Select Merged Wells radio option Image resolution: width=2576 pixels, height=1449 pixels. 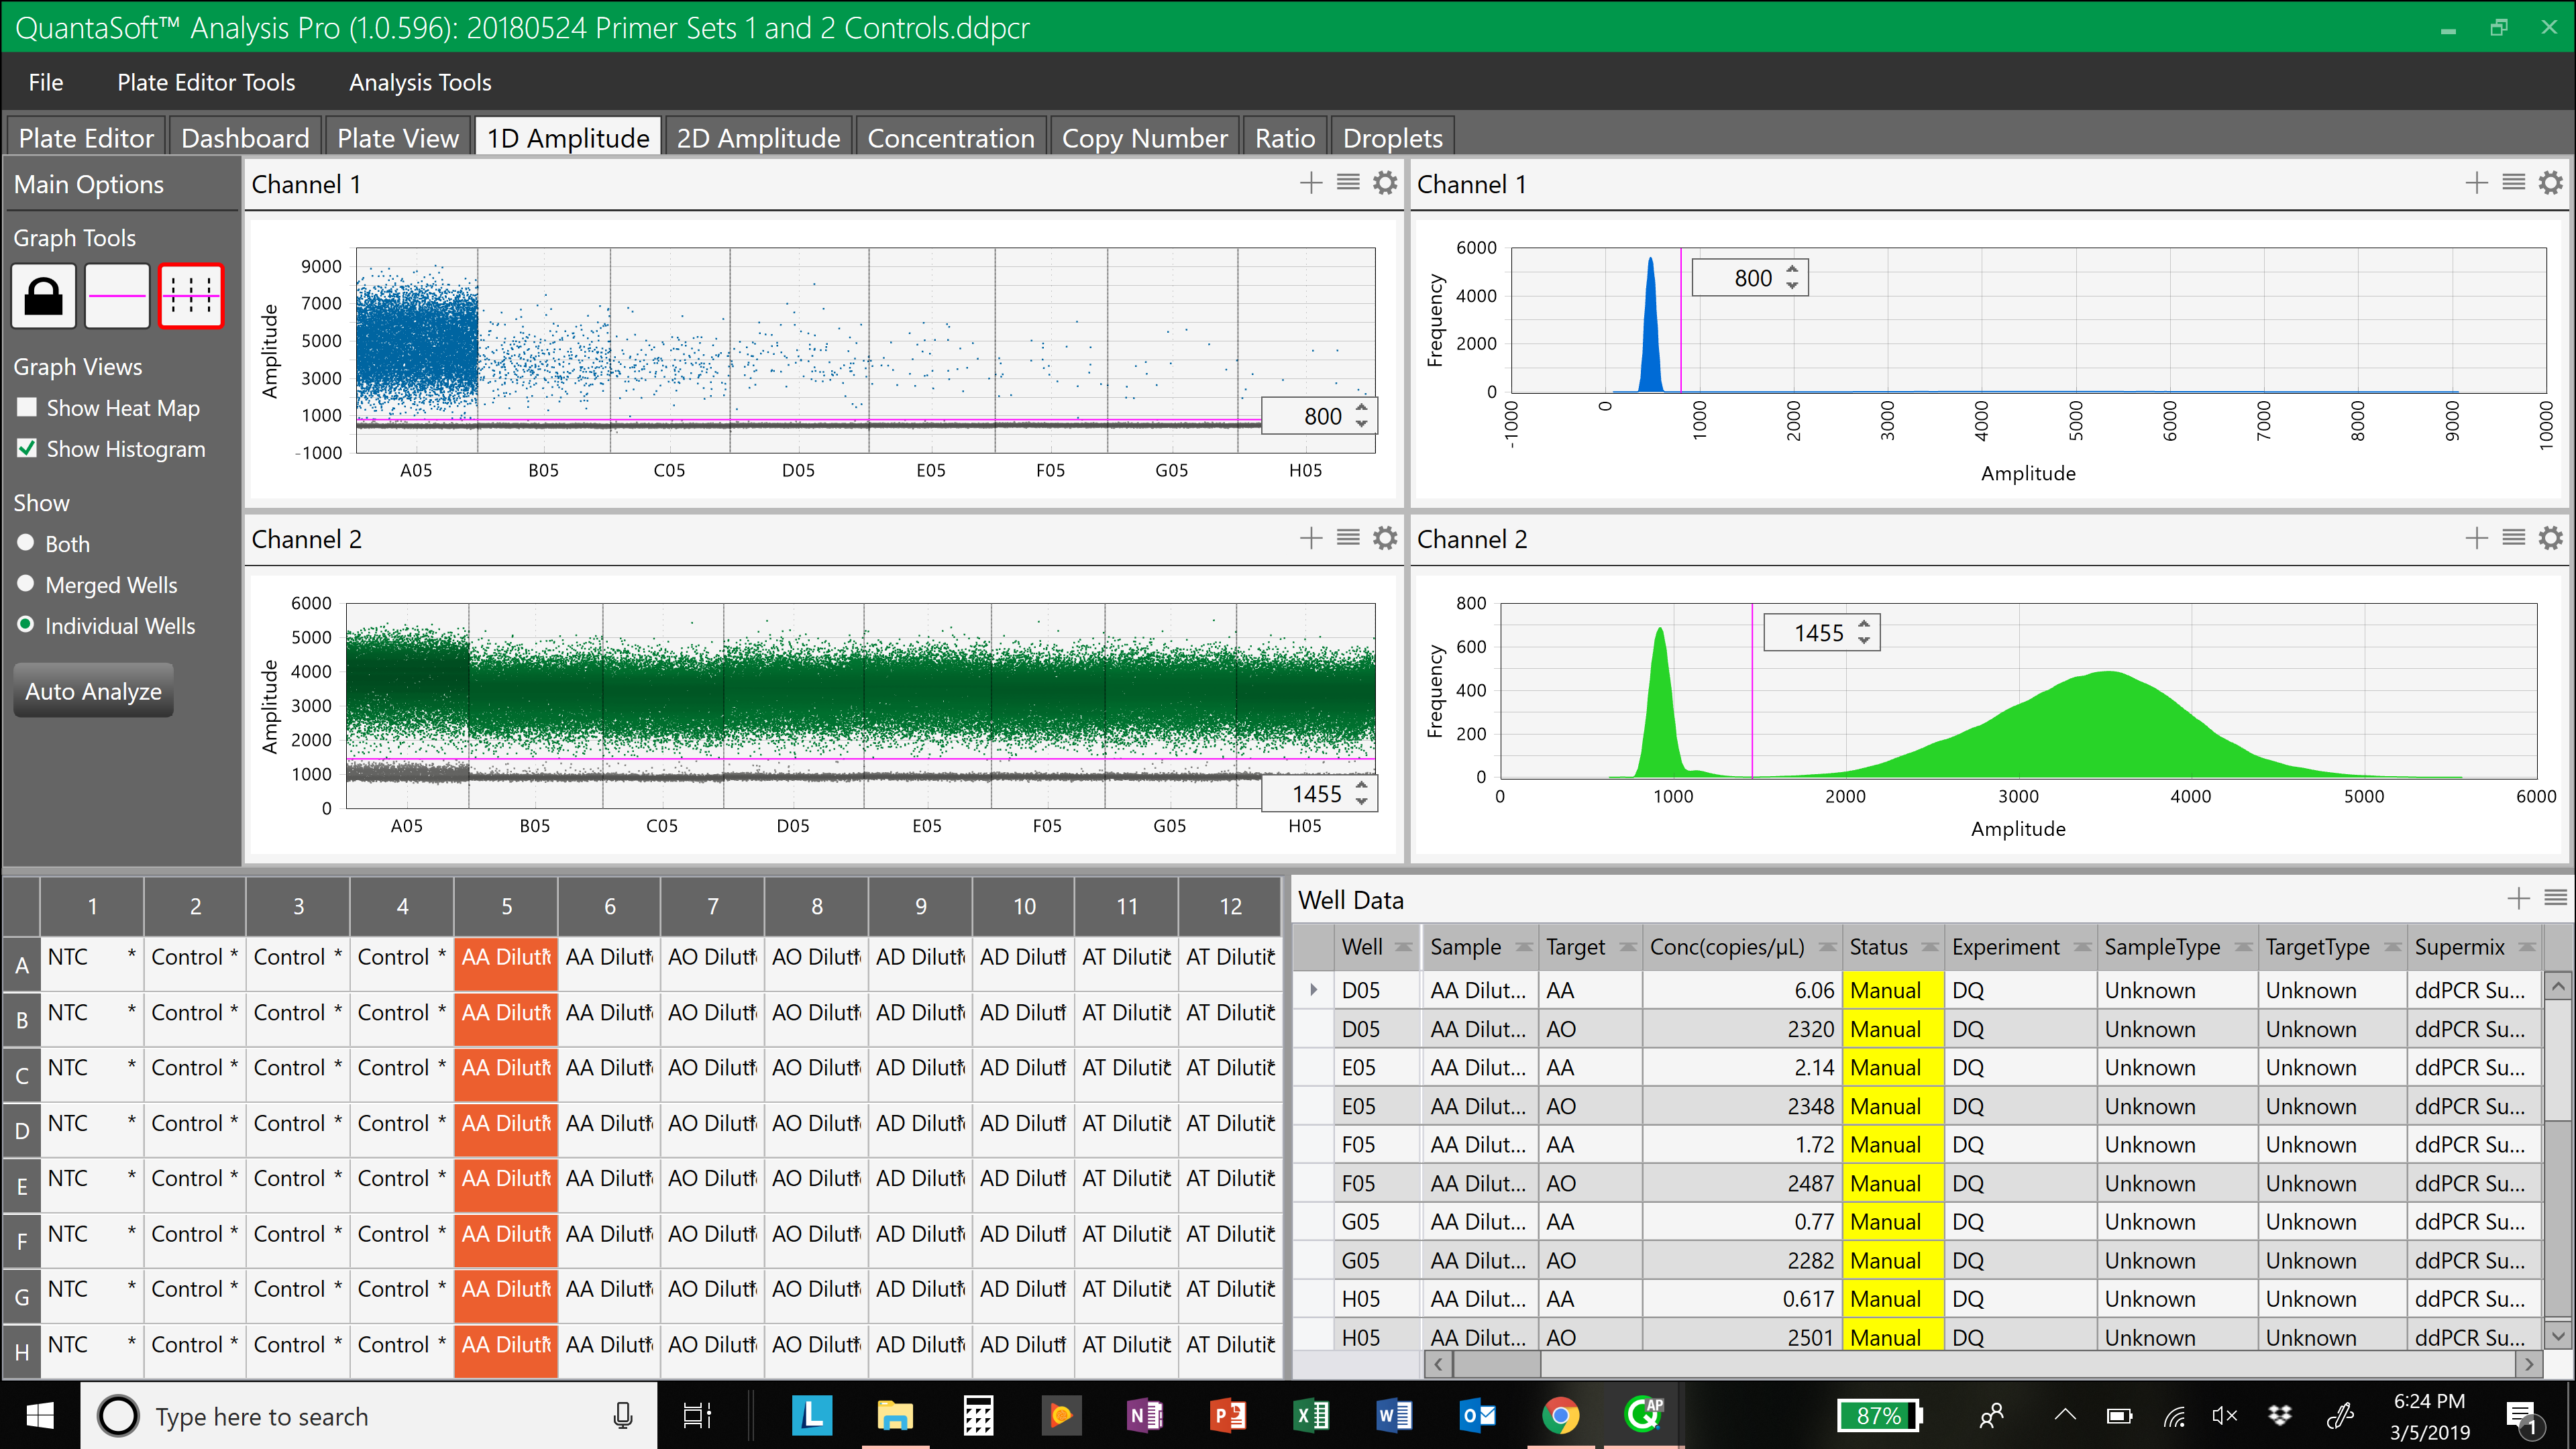click(26, 584)
